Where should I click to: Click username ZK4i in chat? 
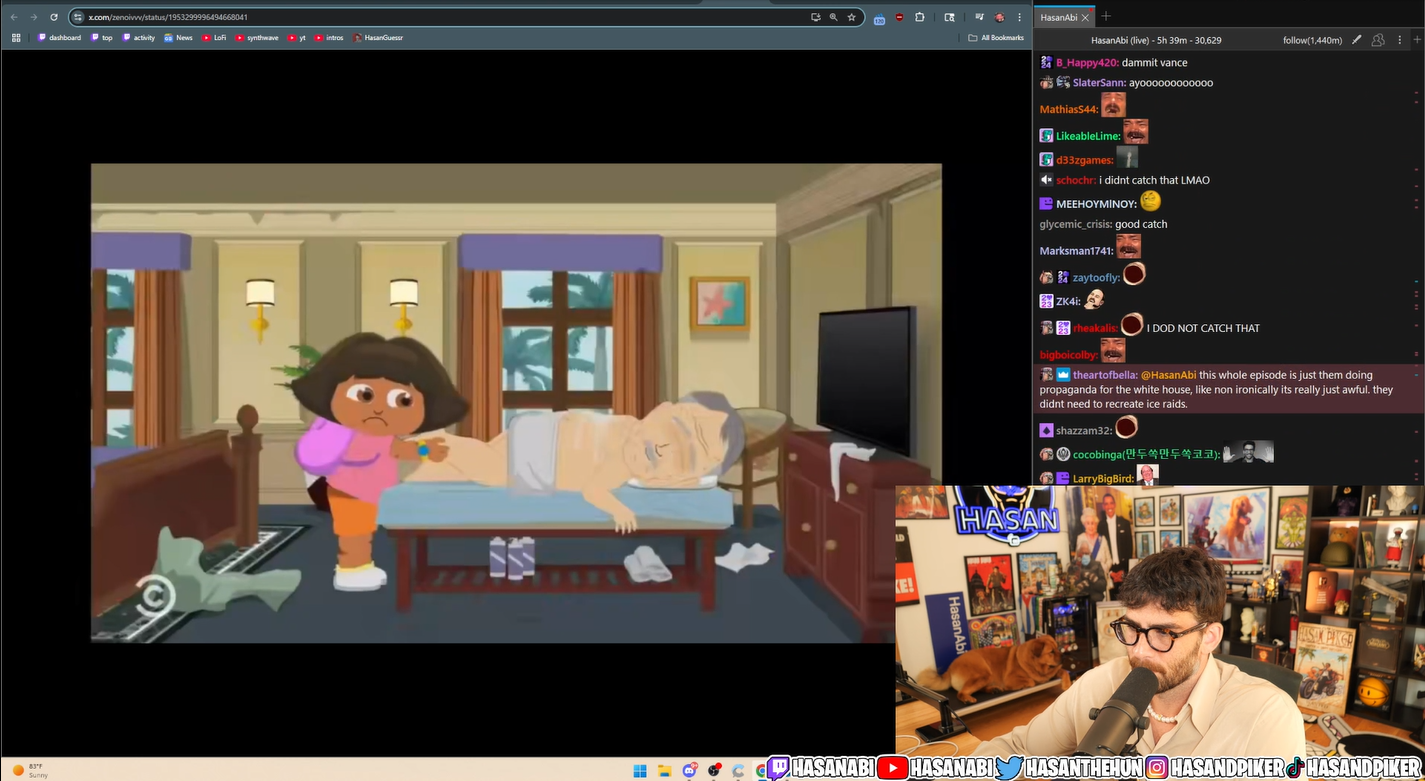(x=1068, y=302)
